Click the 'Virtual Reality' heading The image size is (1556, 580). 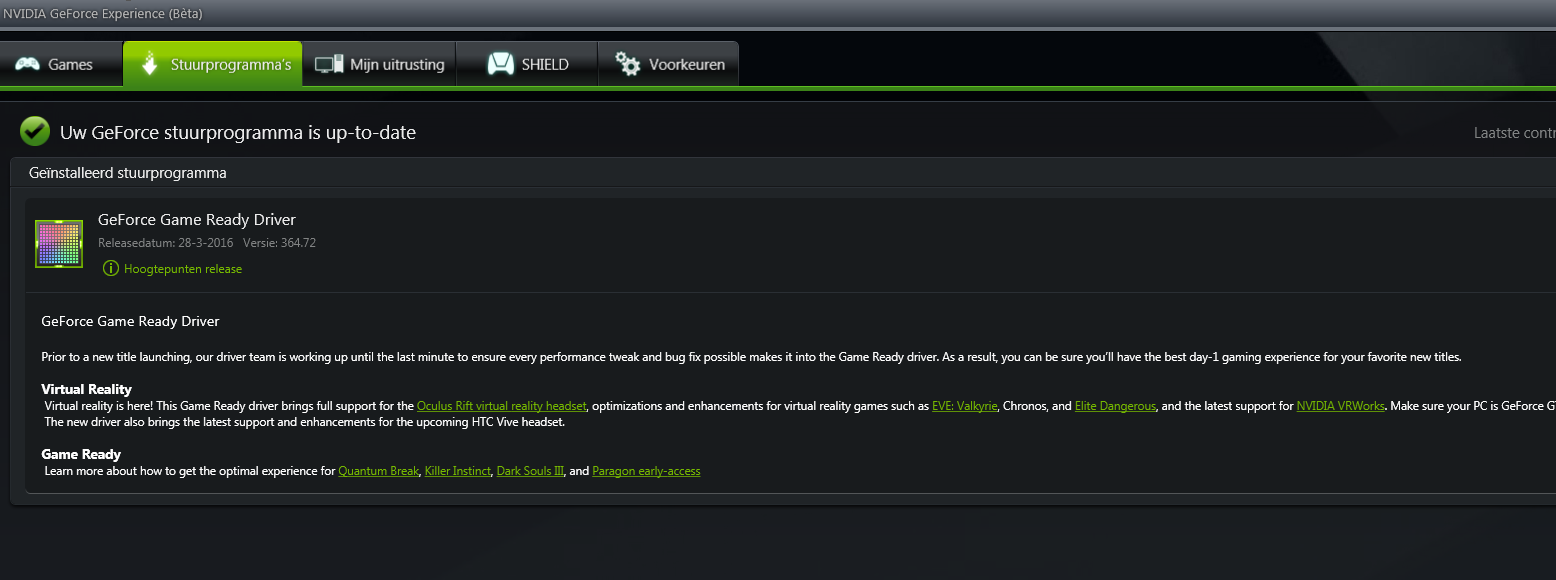point(86,389)
